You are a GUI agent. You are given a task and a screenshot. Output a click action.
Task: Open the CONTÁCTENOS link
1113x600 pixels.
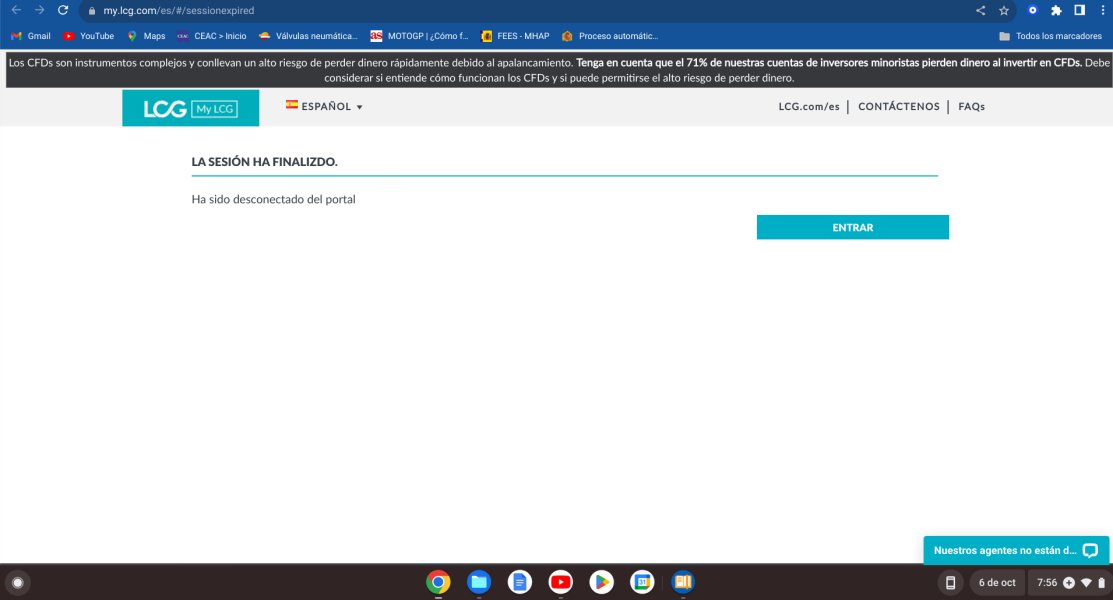[899, 107]
